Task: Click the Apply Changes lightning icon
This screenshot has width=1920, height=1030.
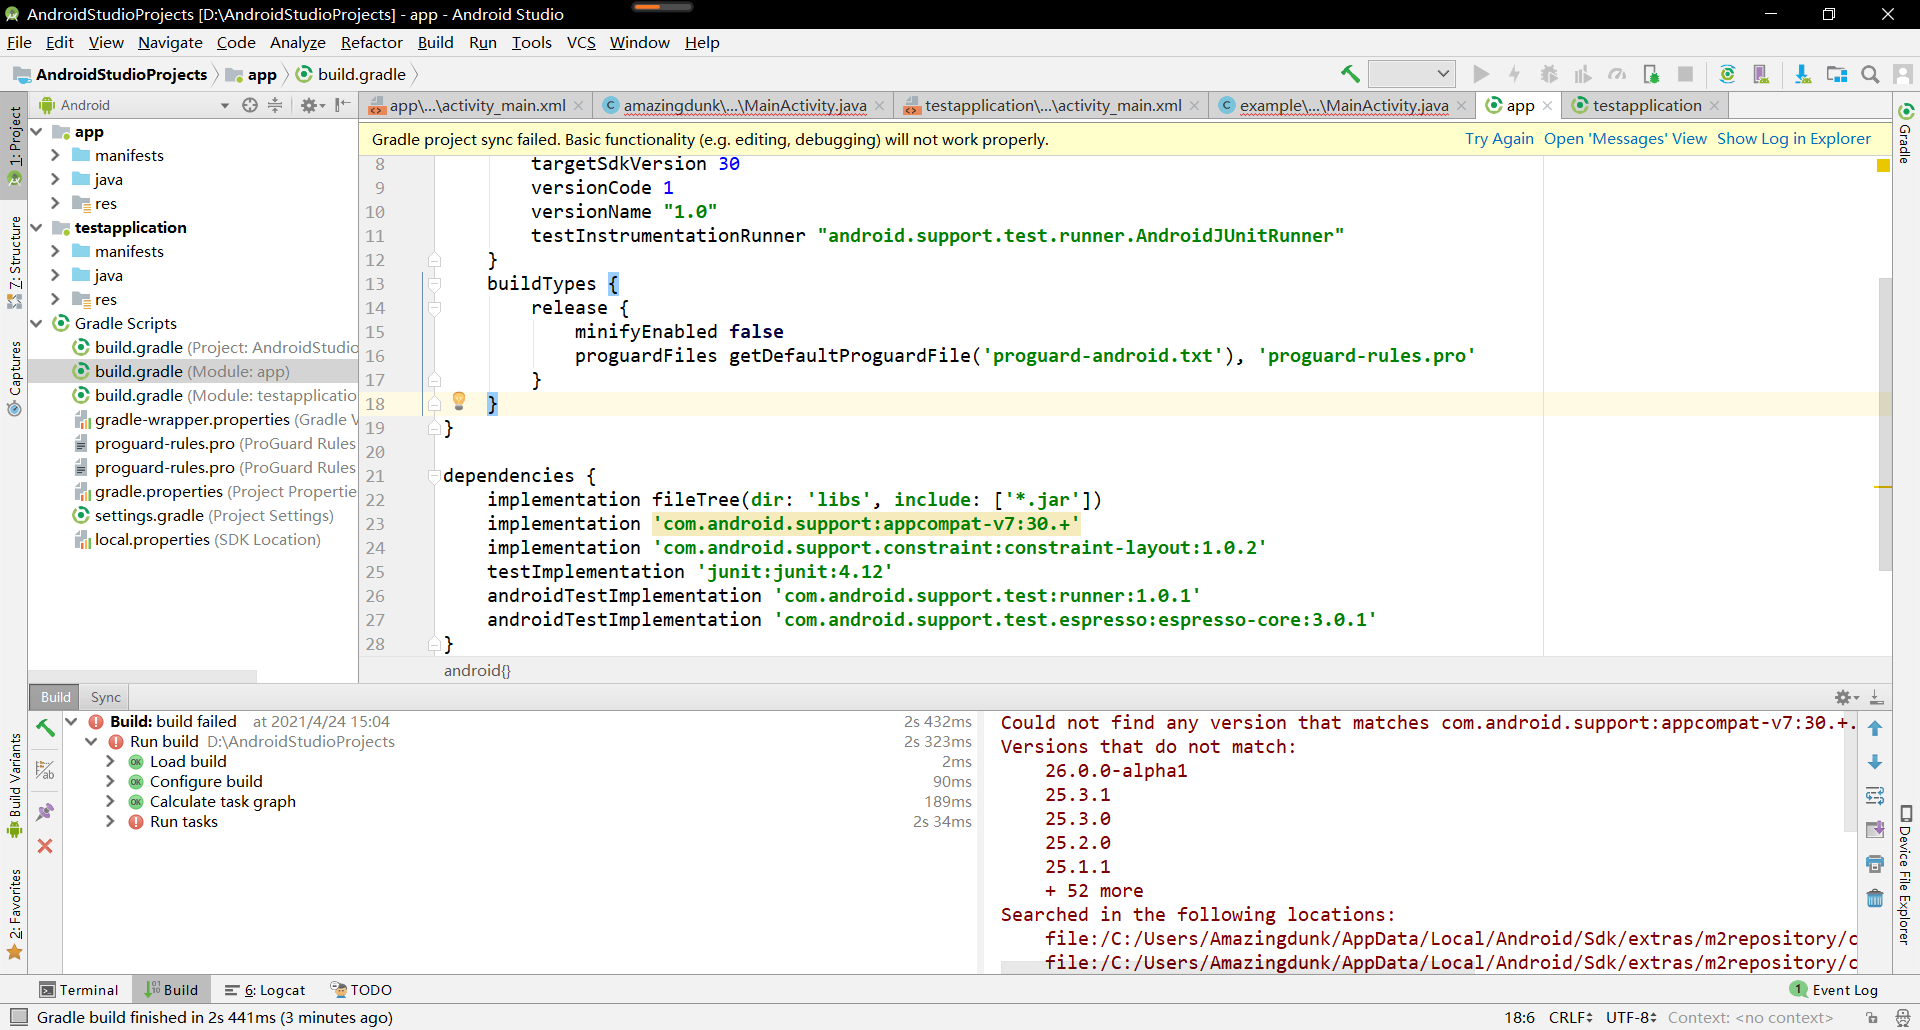Action: point(1515,74)
